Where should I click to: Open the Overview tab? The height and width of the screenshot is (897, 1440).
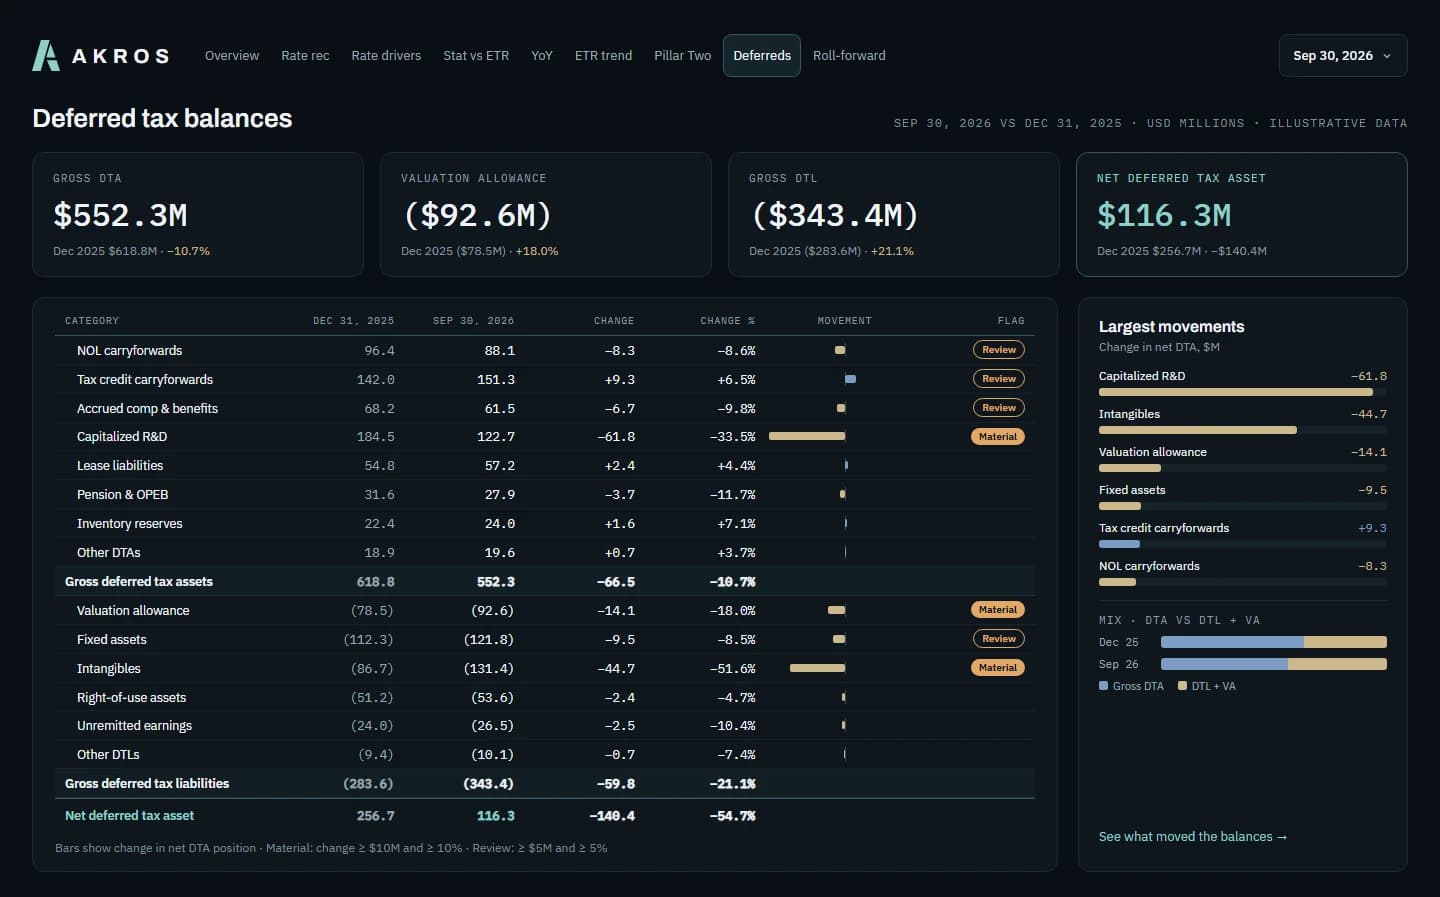coord(232,56)
